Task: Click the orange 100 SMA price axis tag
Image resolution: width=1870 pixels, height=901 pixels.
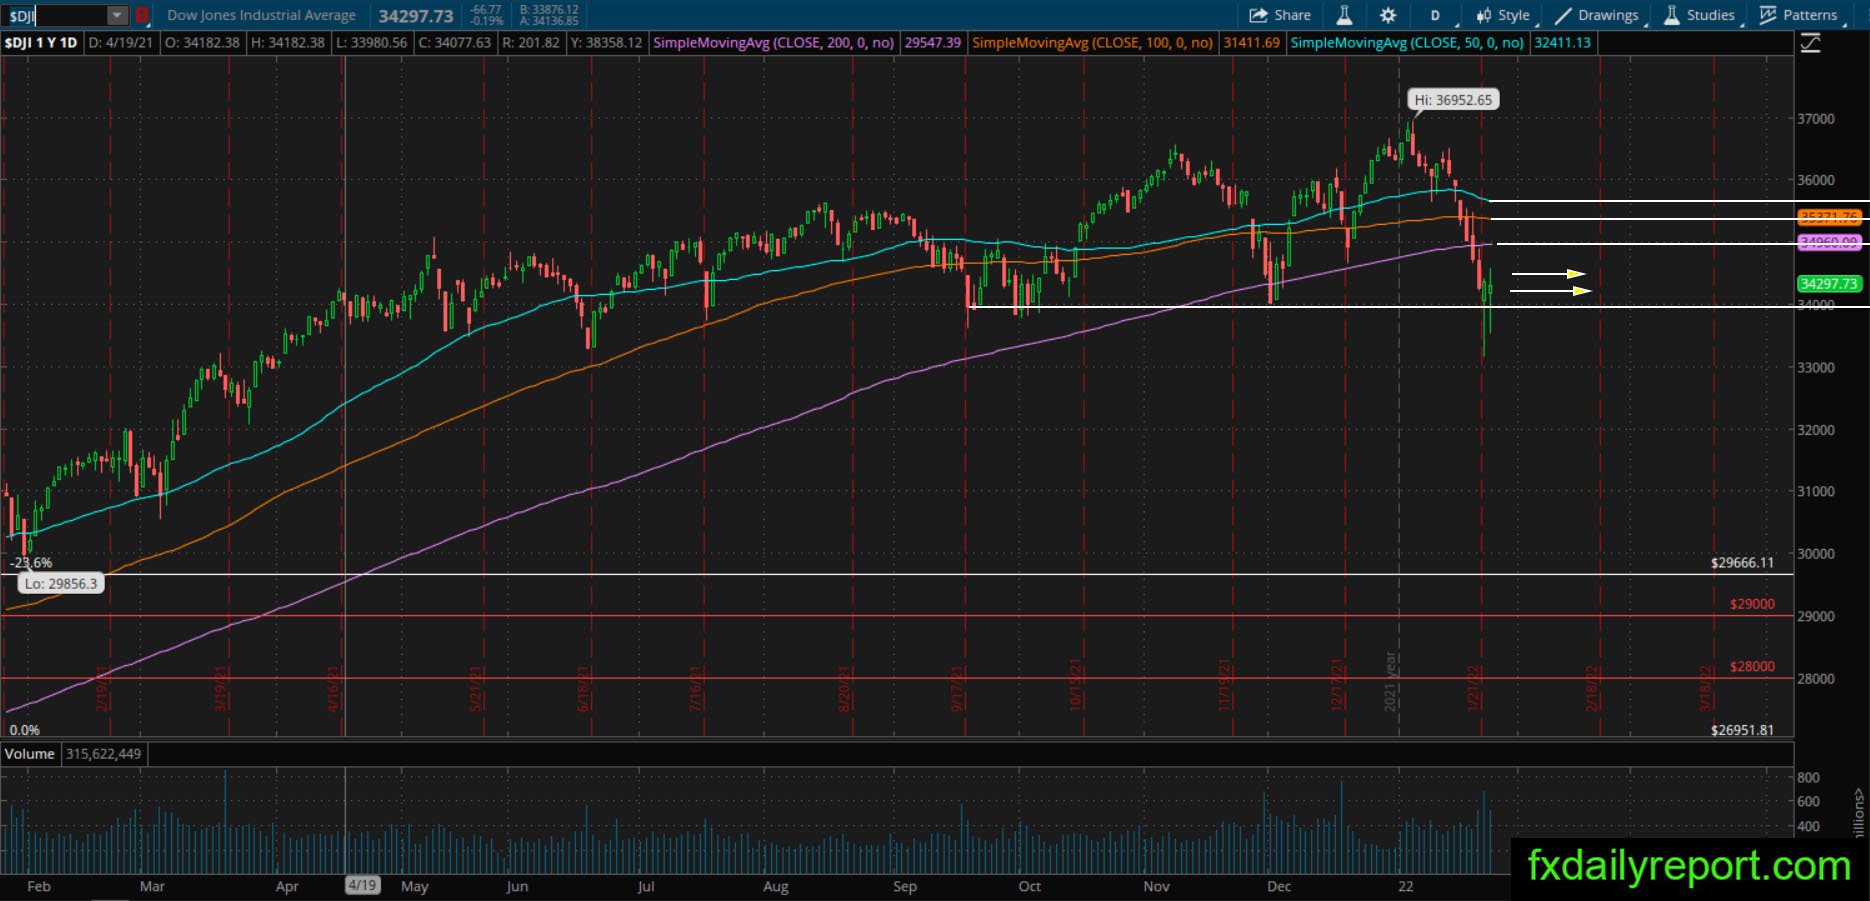Action: pos(1828,217)
